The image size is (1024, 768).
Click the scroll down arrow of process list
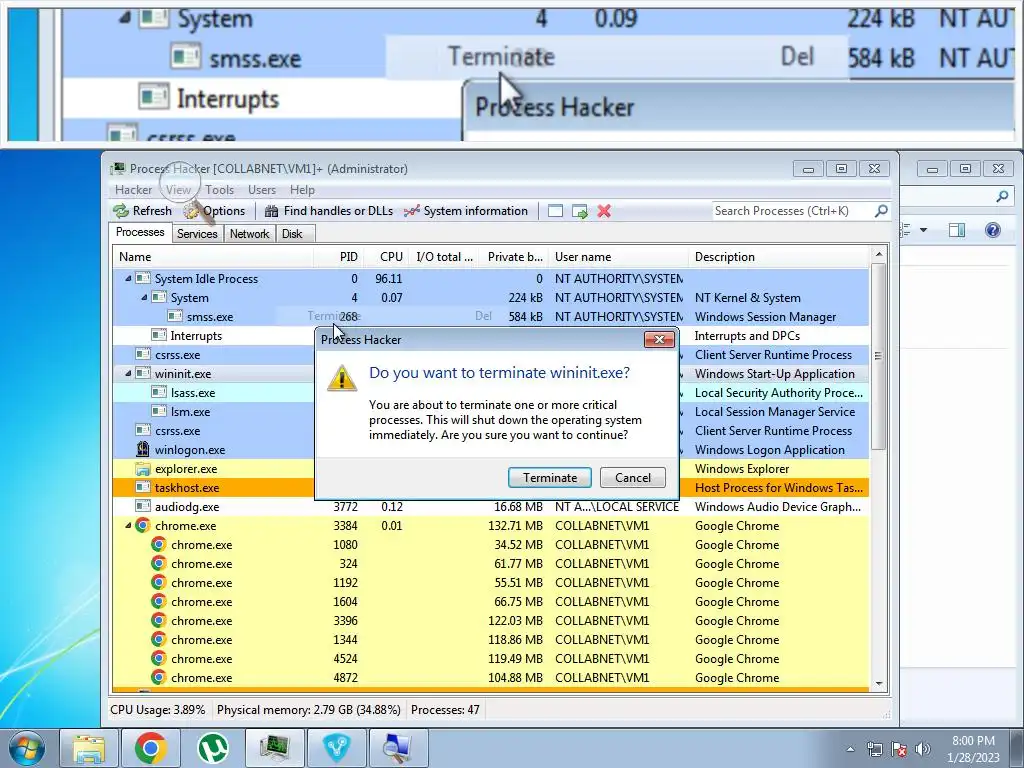(x=878, y=683)
